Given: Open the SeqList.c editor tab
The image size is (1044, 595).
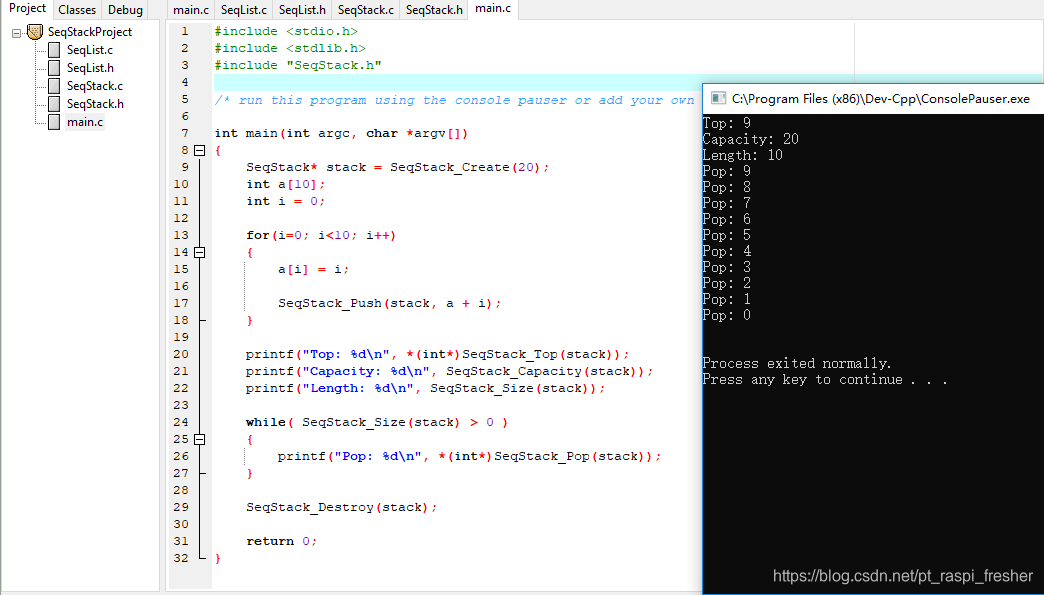Looking at the screenshot, I should click(x=244, y=10).
